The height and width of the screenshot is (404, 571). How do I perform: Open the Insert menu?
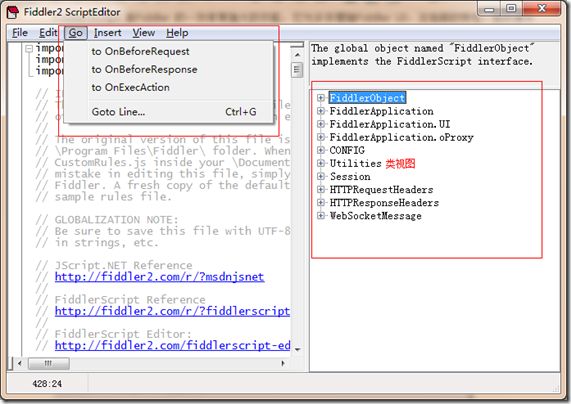point(107,33)
